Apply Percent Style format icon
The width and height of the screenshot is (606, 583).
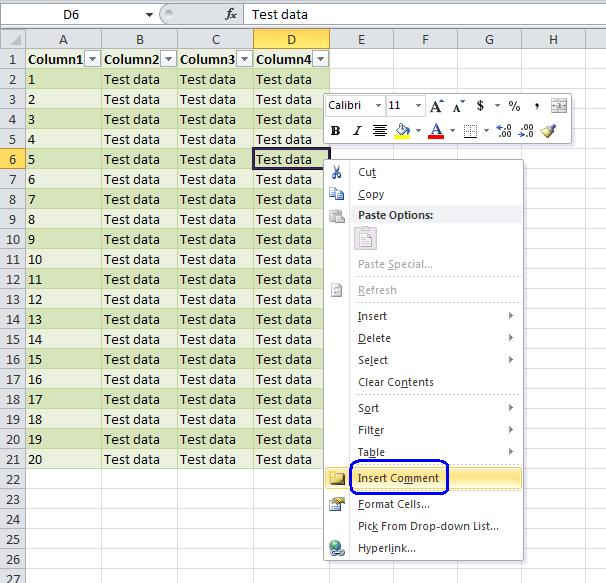(x=513, y=106)
